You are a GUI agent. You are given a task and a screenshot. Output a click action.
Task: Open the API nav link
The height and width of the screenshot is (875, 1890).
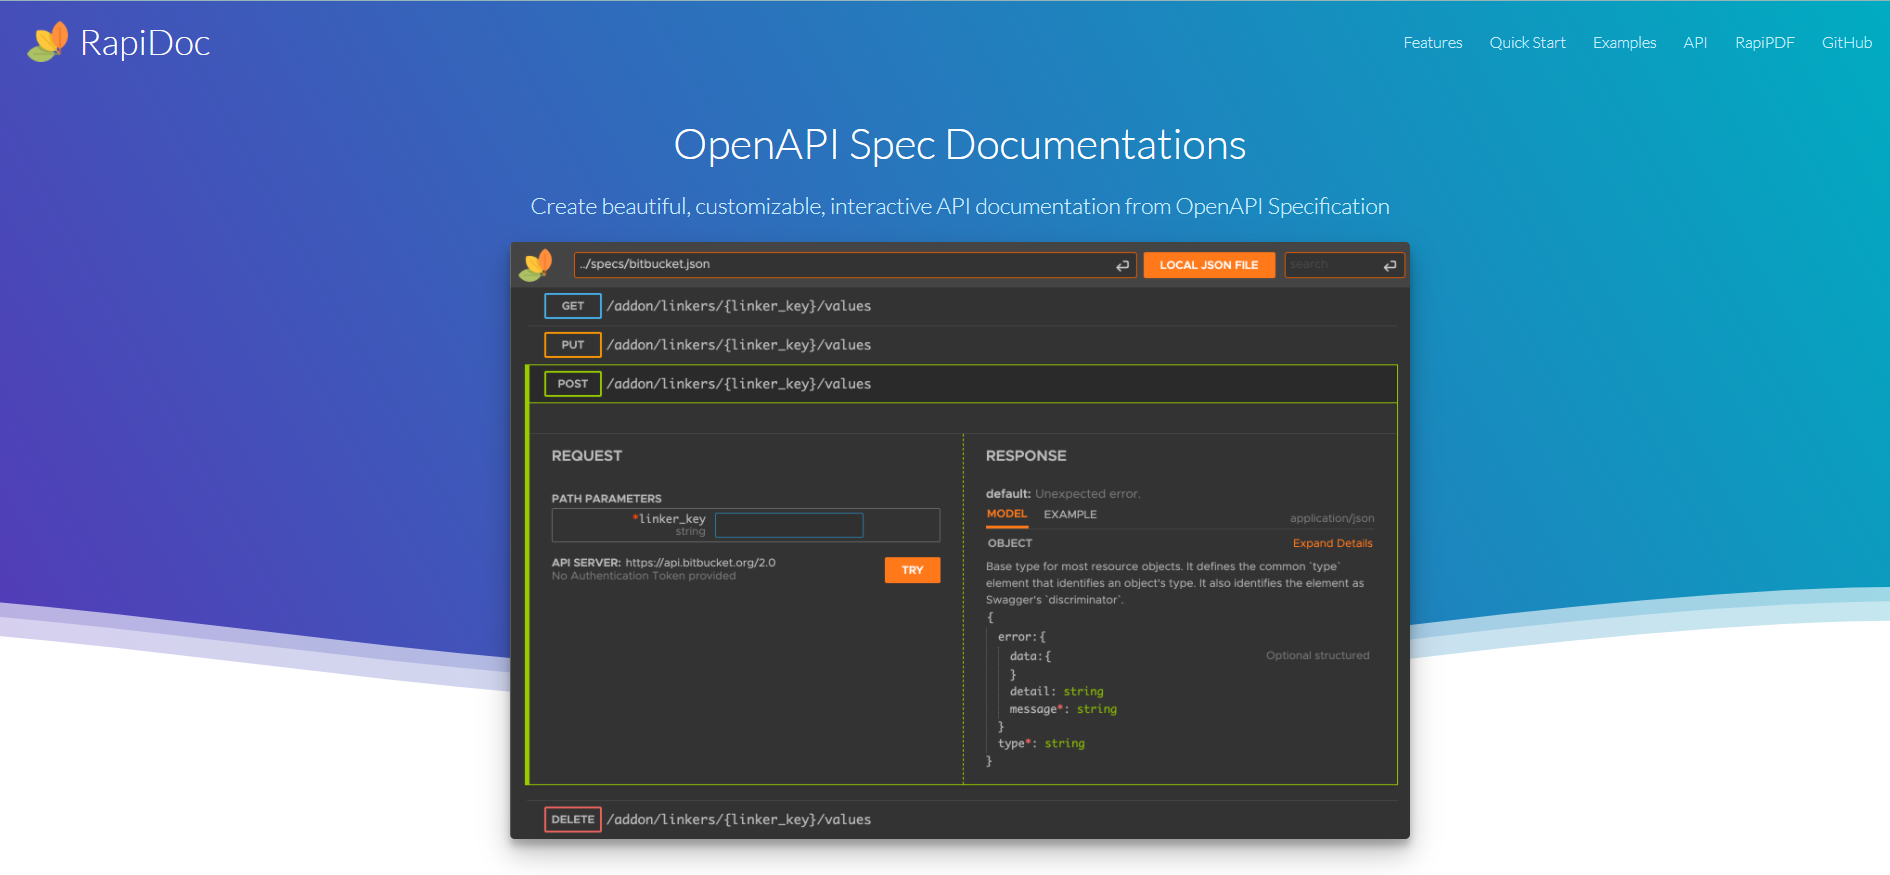click(x=1695, y=43)
